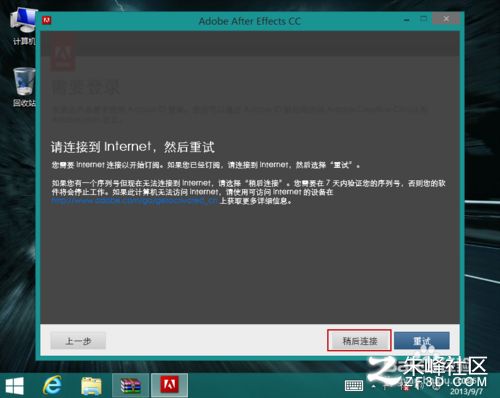Close the Adobe After Effects CC installer window
500x398 pixels.
[446, 19]
